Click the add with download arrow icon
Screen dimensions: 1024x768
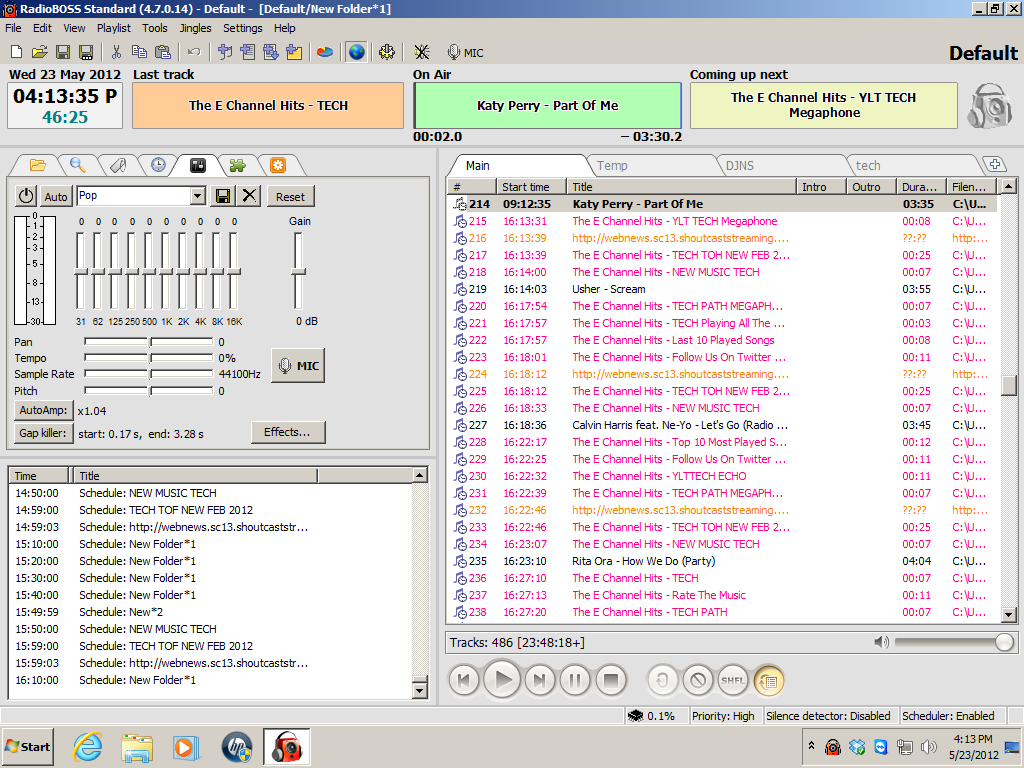pyautogui.click(x=270, y=52)
